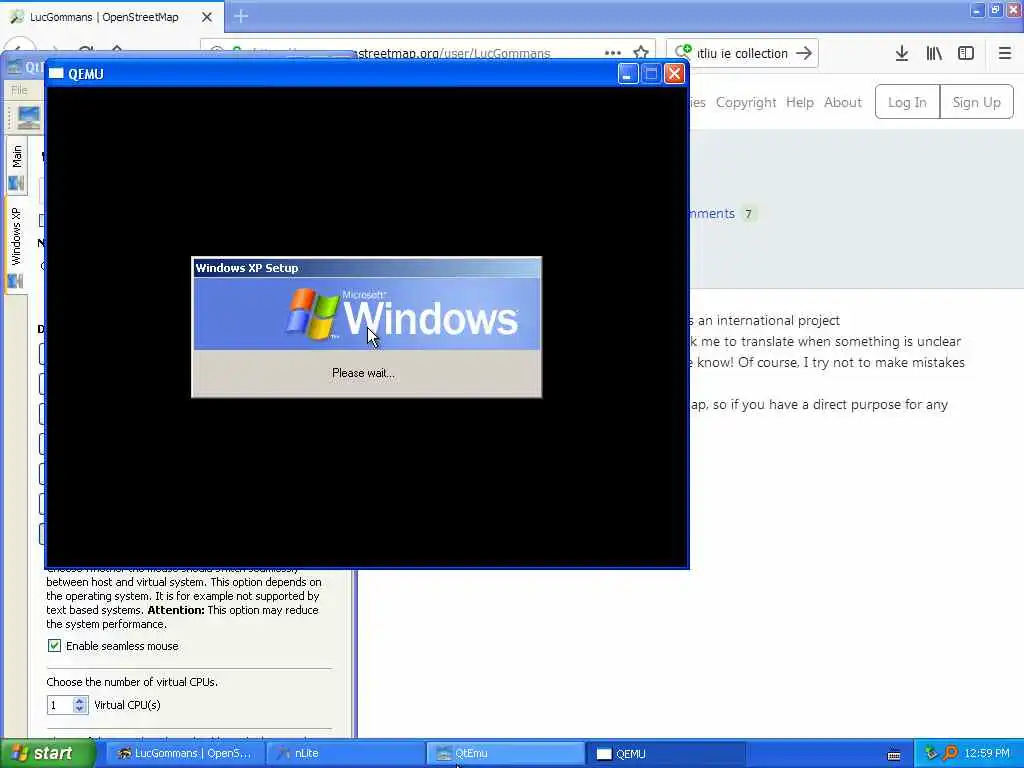Click the Sign Up button
The height and width of the screenshot is (768, 1024).
[976, 102]
